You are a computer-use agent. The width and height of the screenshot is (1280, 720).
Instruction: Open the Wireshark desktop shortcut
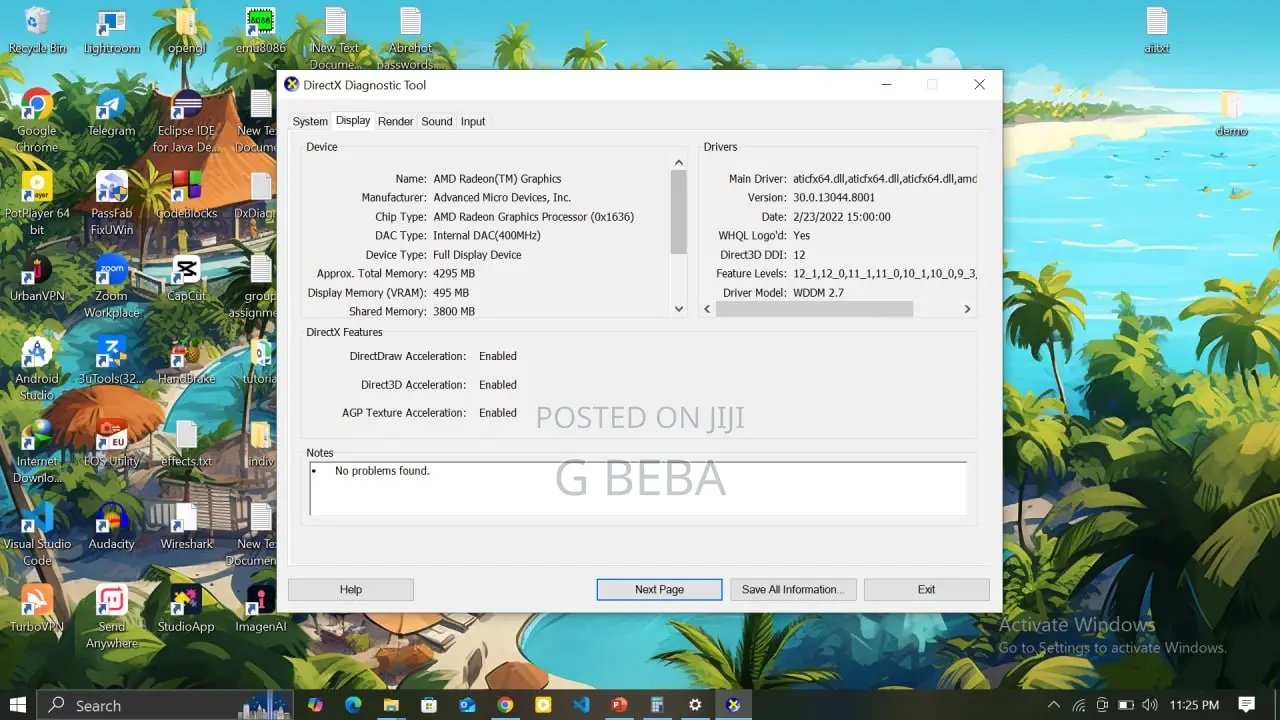[186, 521]
